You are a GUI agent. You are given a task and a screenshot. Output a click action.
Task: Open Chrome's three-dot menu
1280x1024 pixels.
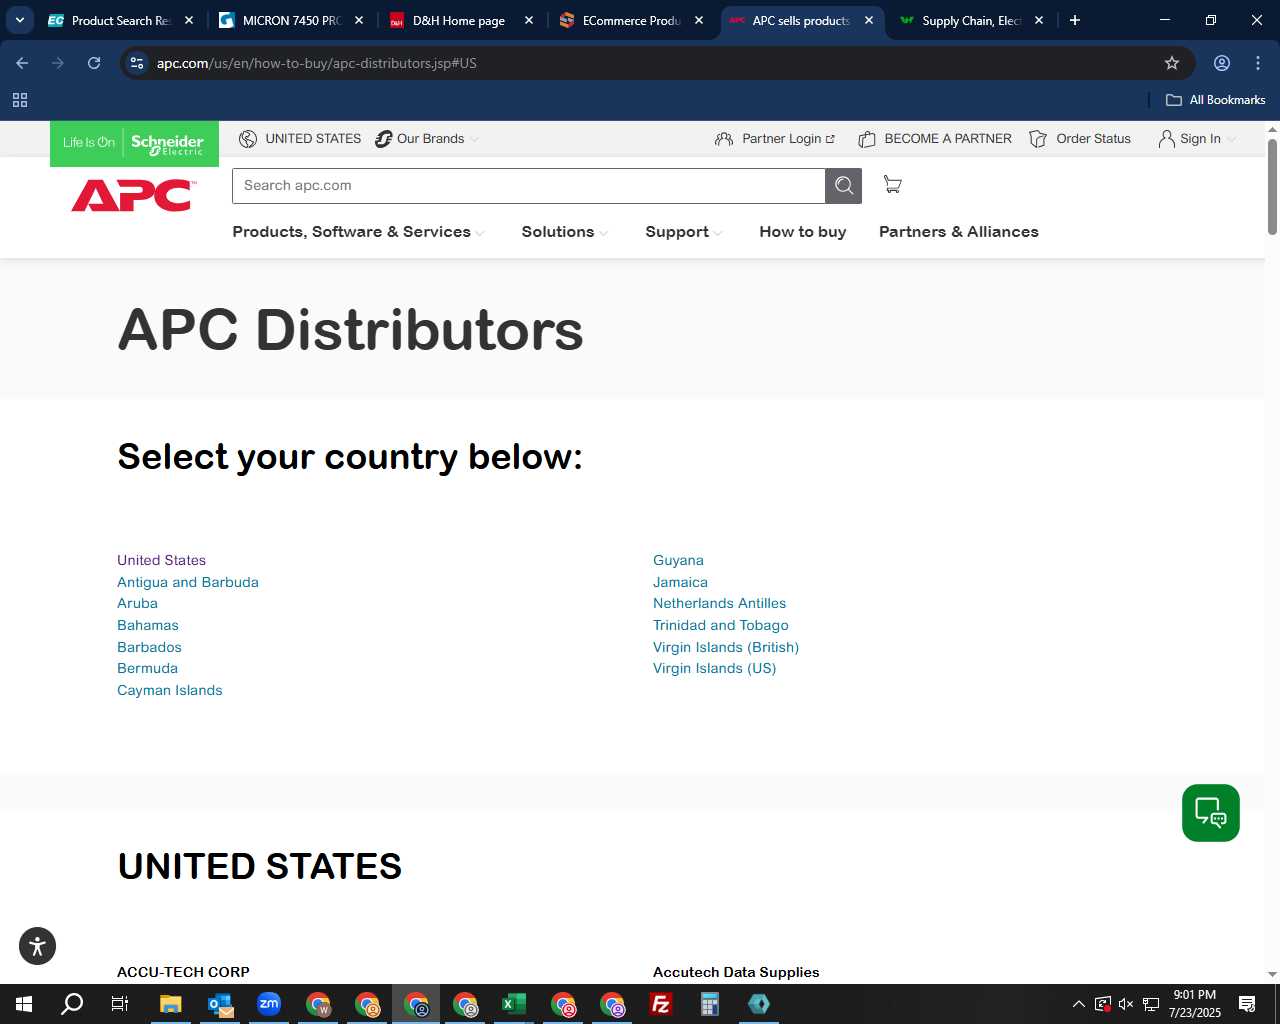(1258, 63)
